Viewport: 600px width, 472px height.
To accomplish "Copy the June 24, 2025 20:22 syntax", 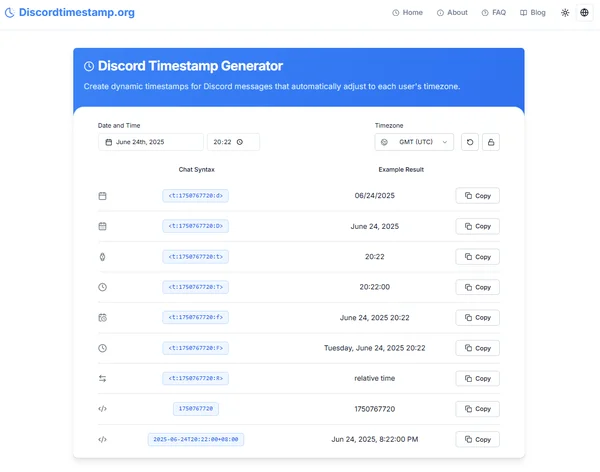I will click(x=478, y=317).
